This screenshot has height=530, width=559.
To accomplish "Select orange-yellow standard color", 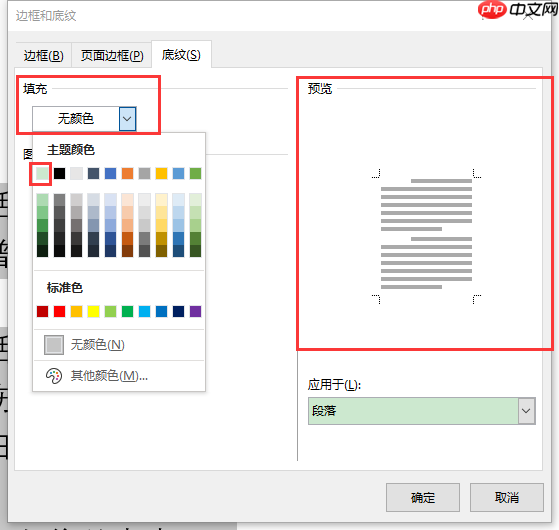I will pos(76,312).
